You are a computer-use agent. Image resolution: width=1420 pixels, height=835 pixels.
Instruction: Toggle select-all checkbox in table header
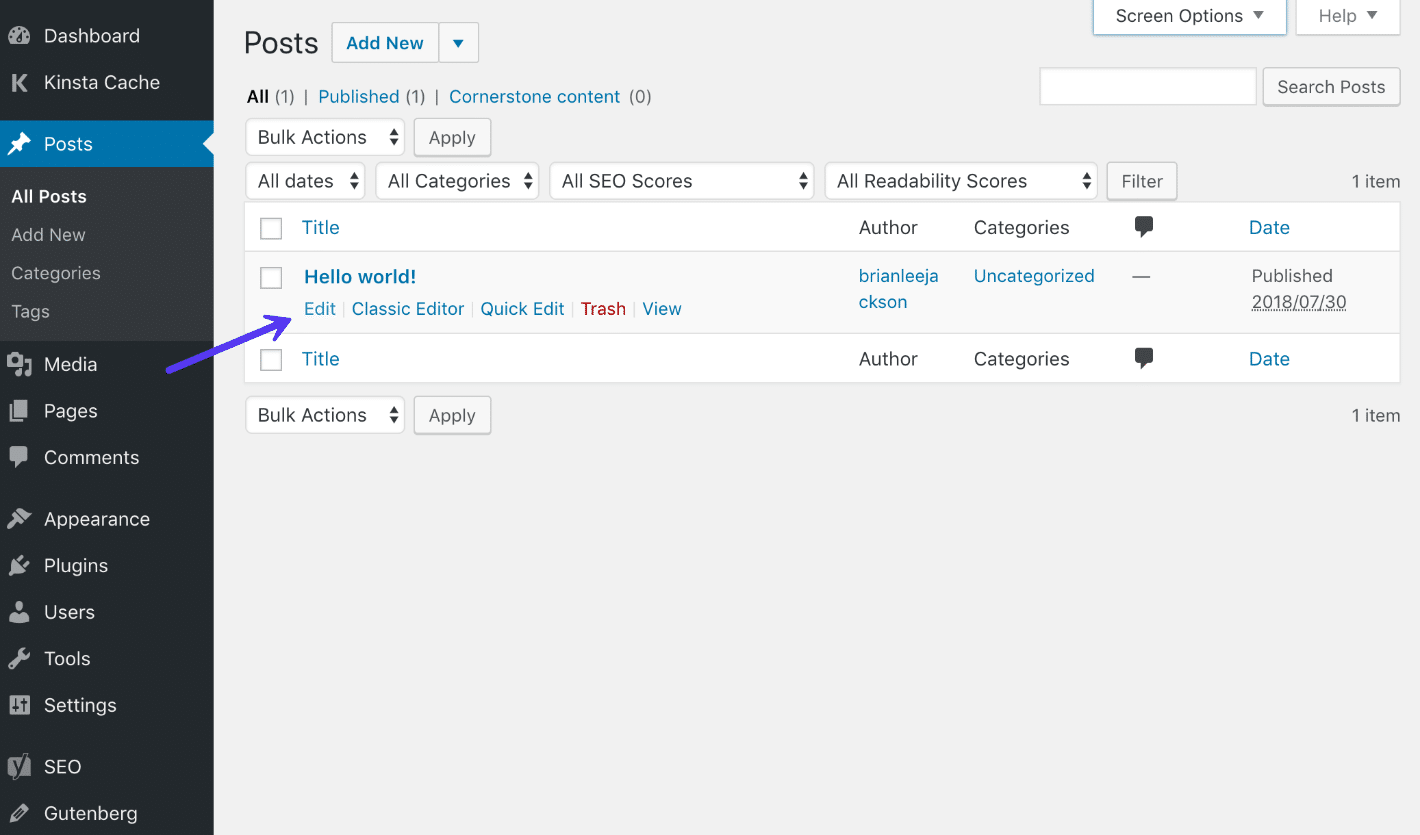tap(271, 229)
